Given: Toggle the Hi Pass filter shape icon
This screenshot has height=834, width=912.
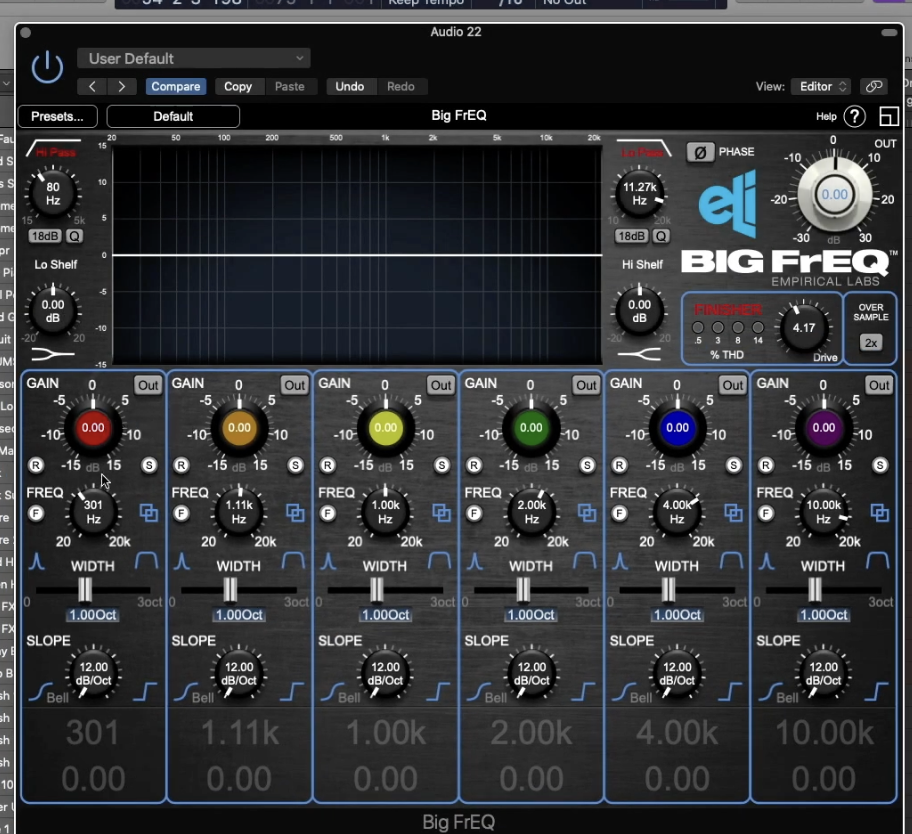Looking at the screenshot, I should point(54,148).
